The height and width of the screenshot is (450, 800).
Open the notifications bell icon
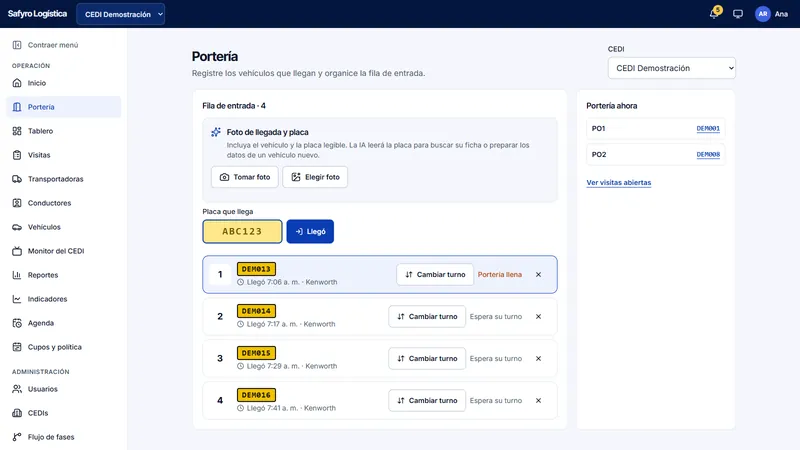[714, 14]
